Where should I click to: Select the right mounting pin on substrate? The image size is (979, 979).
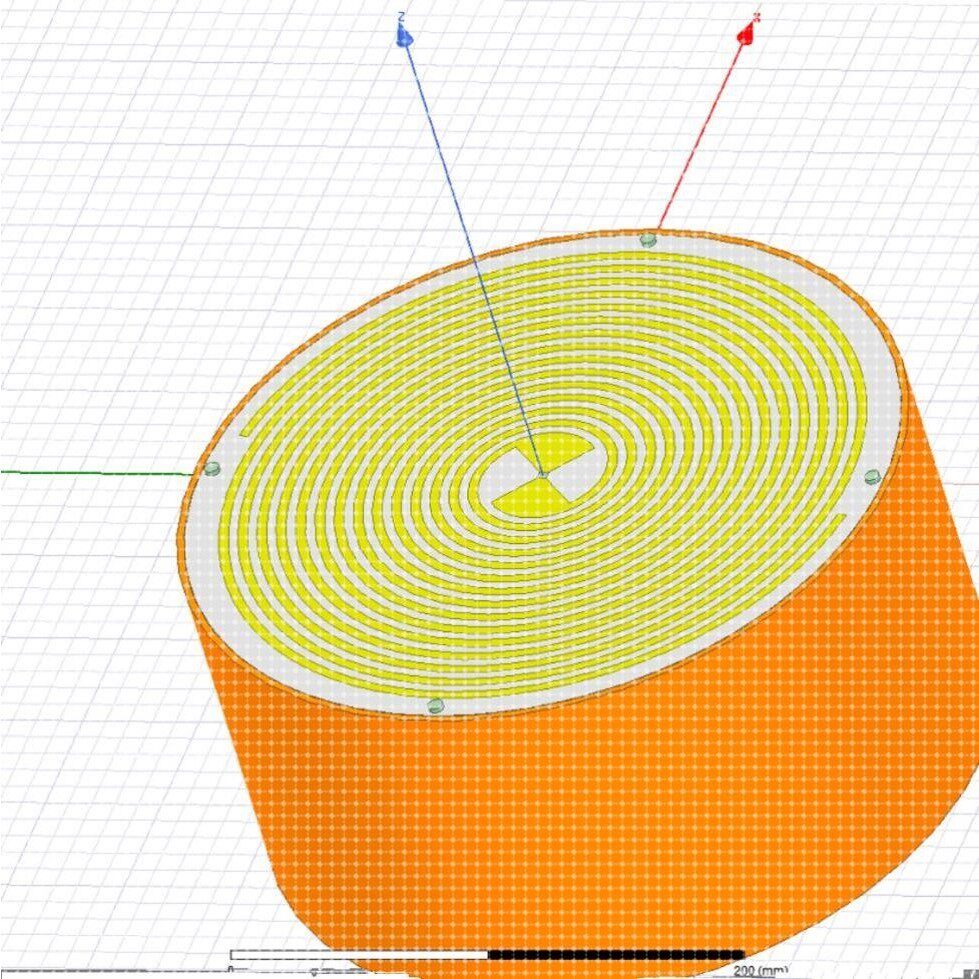[x=872, y=478]
